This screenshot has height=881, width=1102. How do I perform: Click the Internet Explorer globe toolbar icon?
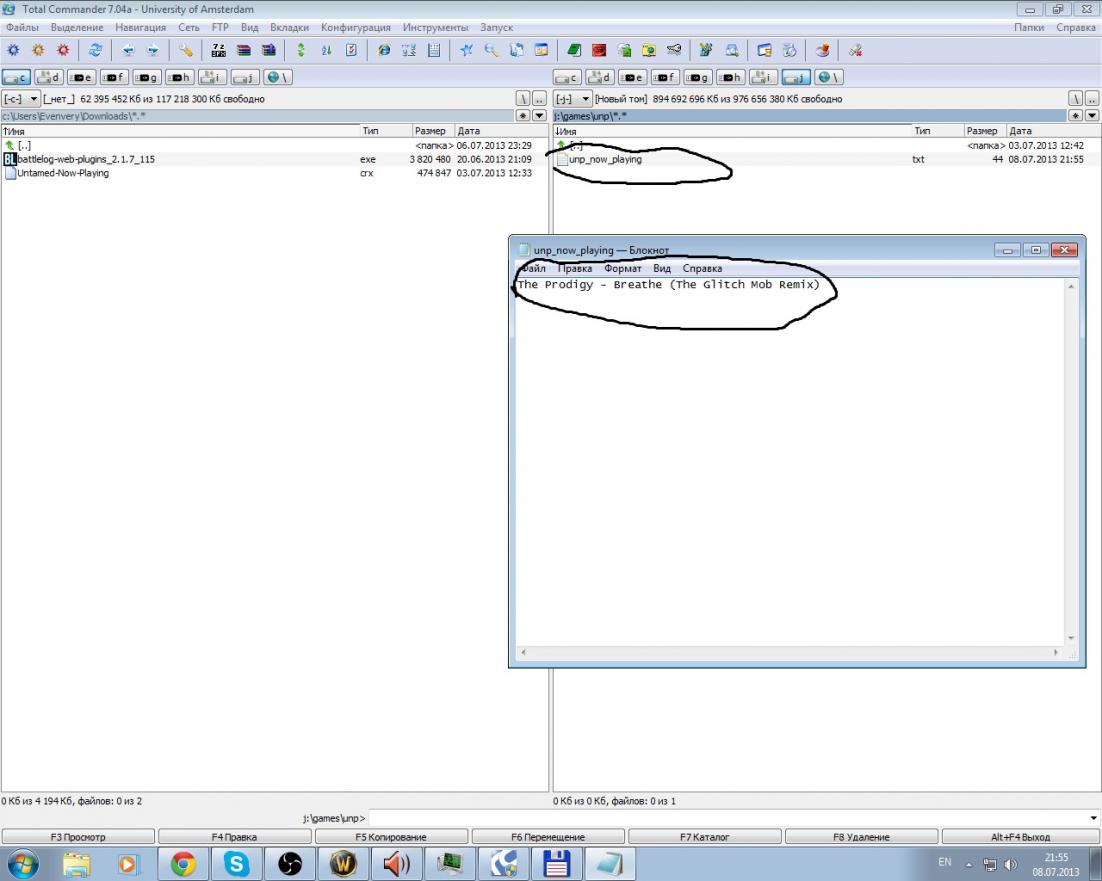(384, 50)
